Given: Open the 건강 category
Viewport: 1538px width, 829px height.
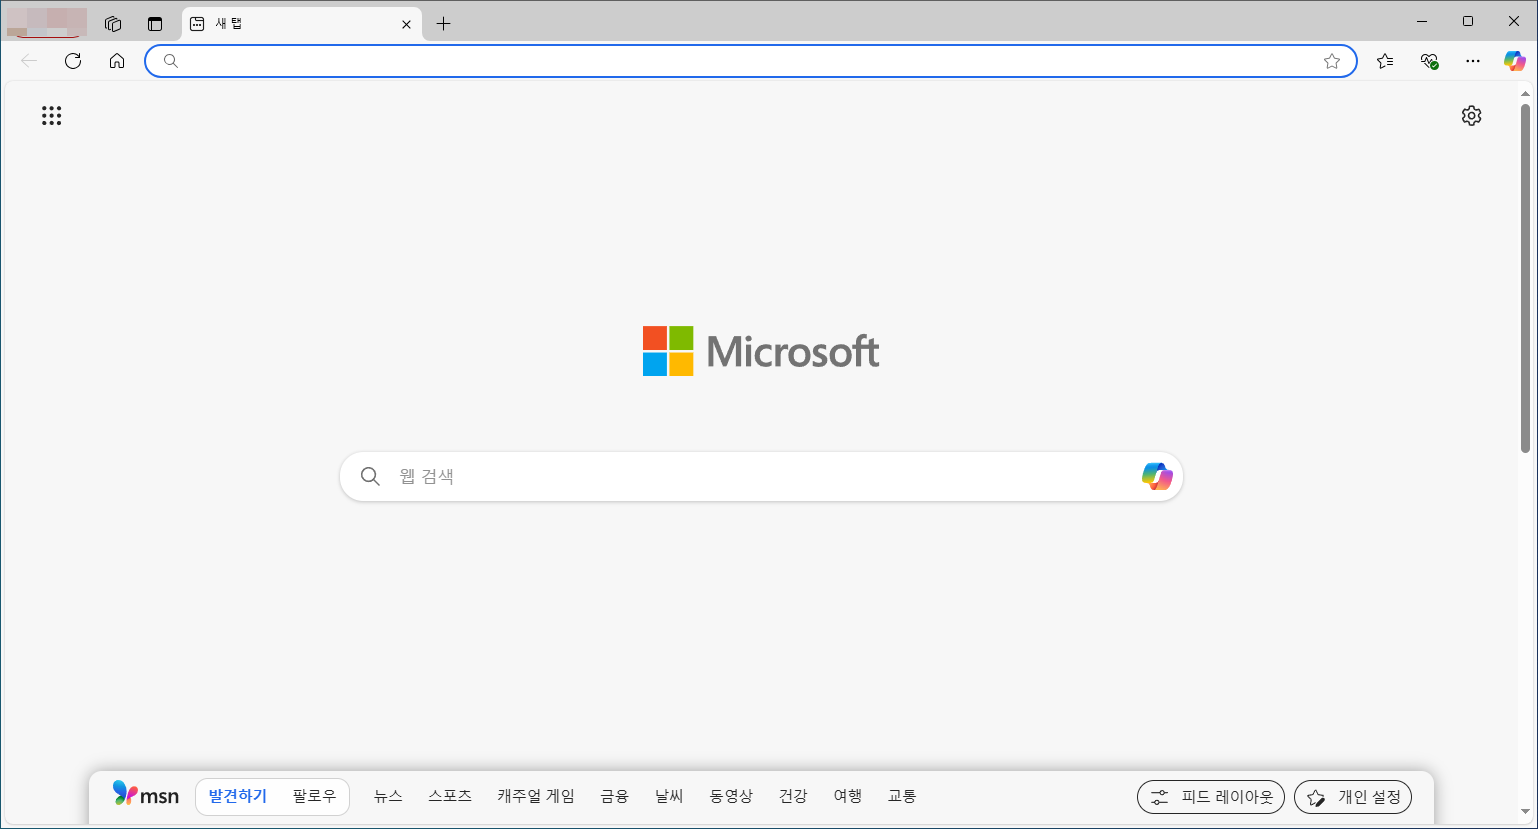Looking at the screenshot, I should pyautogui.click(x=793, y=797).
